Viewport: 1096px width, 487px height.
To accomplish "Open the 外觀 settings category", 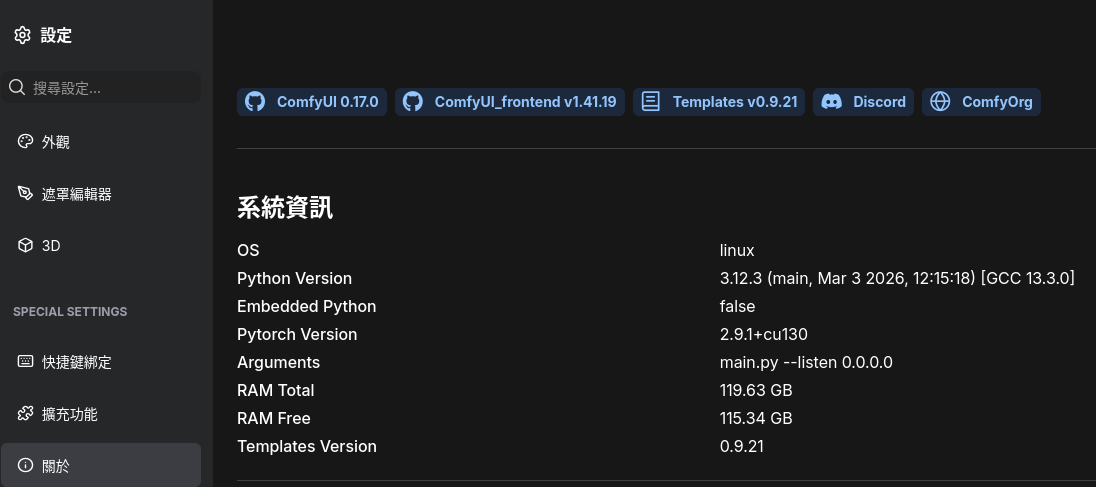I will [56, 142].
